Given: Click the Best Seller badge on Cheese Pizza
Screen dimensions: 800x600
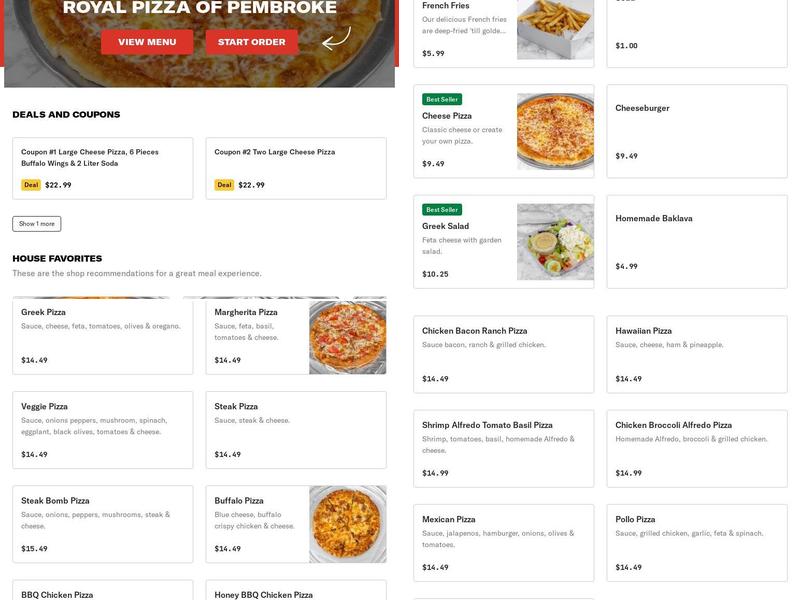Looking at the screenshot, I should click(439, 99).
